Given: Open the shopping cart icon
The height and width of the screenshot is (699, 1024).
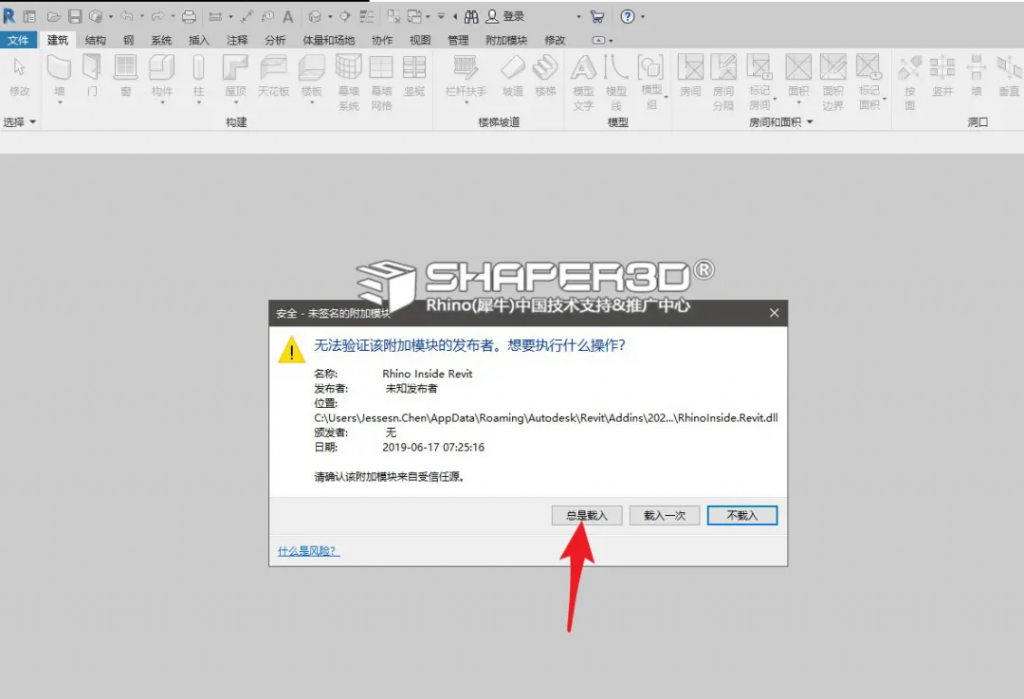Looking at the screenshot, I should click(597, 16).
